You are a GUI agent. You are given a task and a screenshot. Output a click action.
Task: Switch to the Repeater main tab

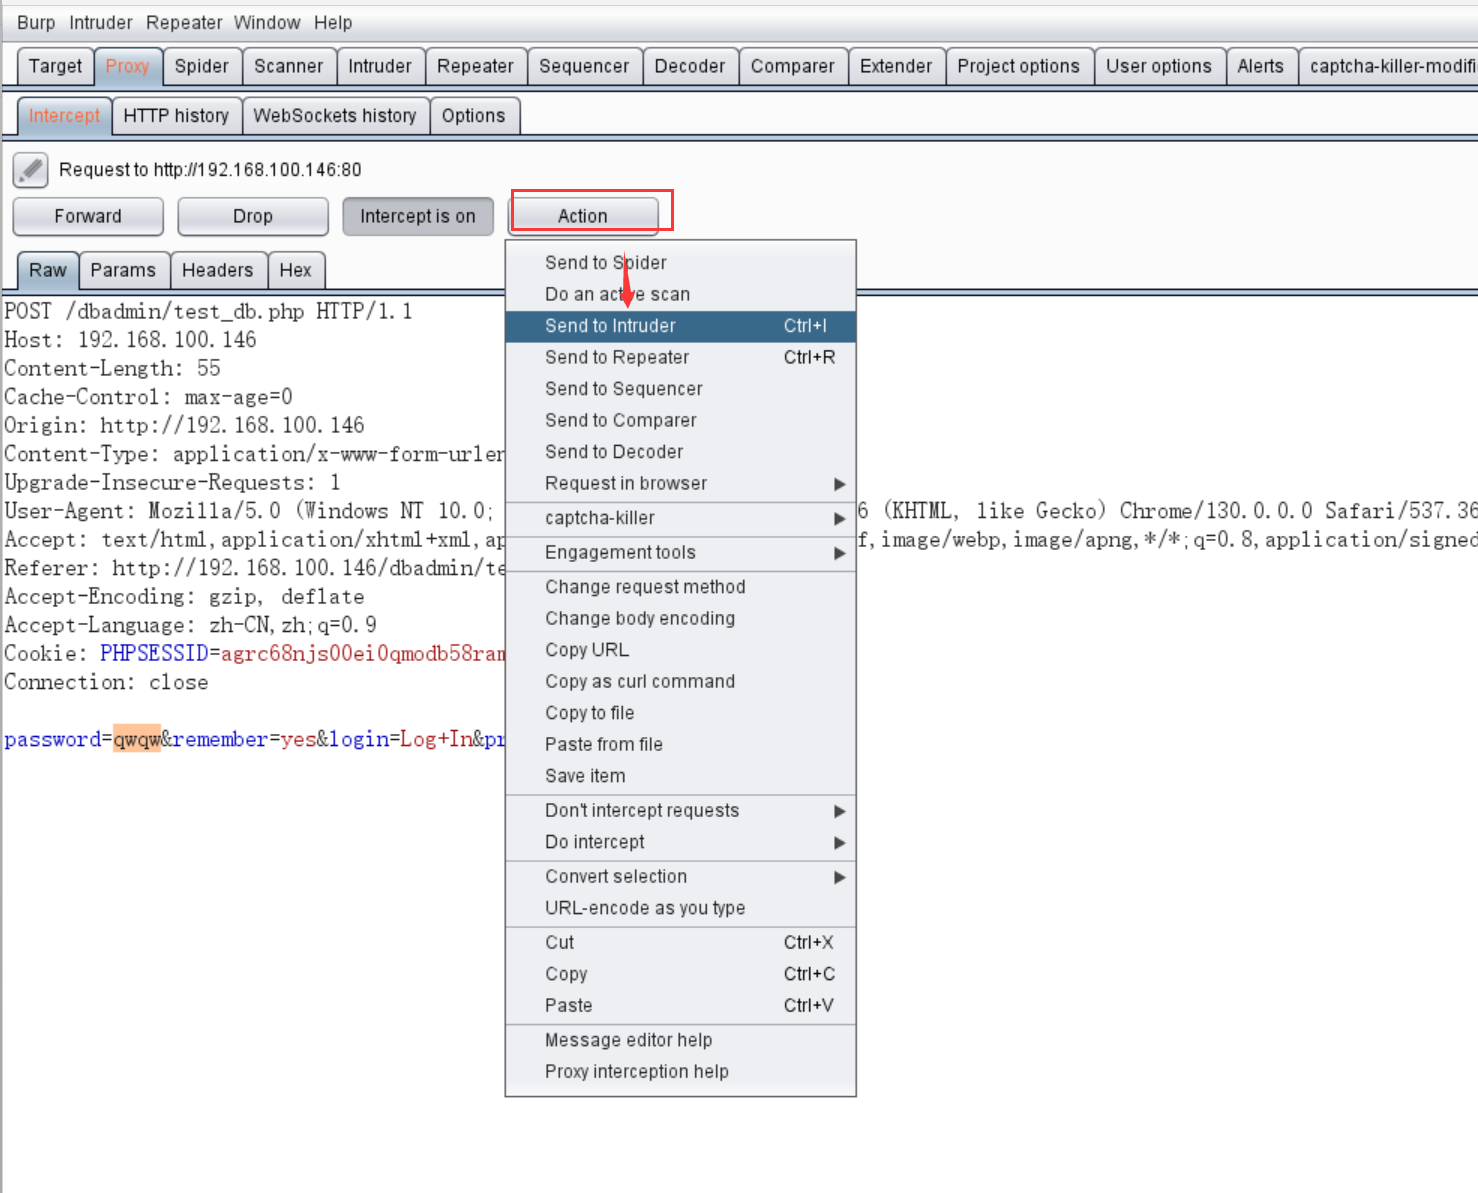point(476,66)
